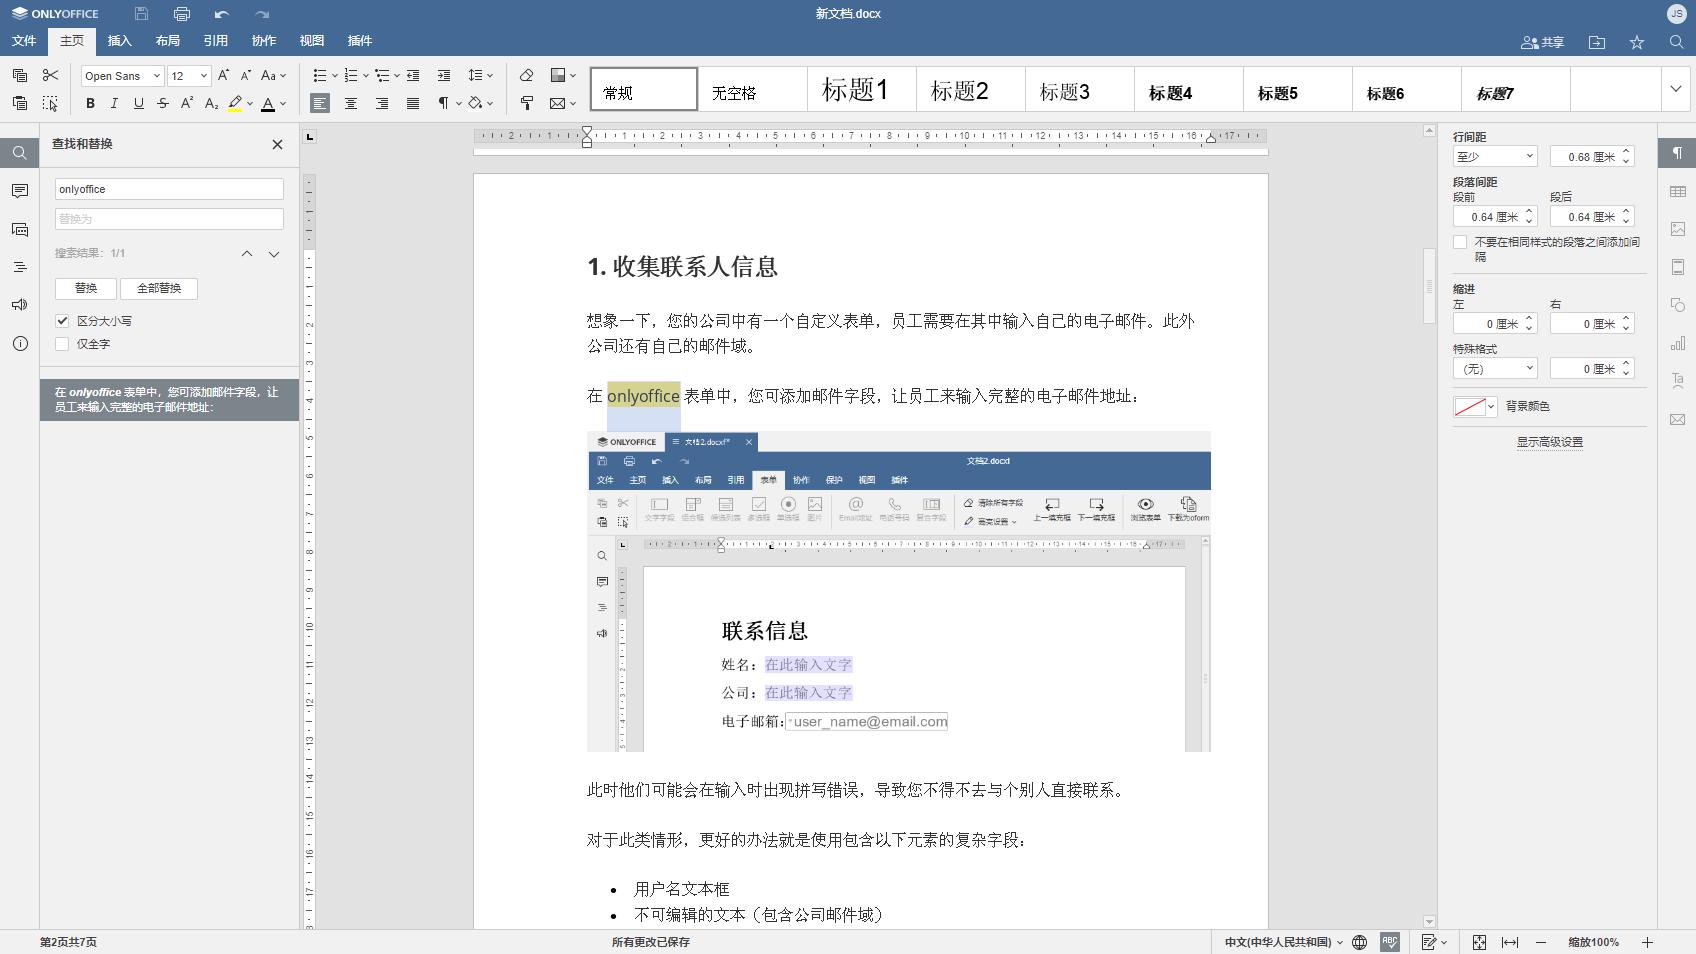The width and height of the screenshot is (1696, 954).
Task: Apply Bold formatting to selected text
Action: pyautogui.click(x=90, y=103)
